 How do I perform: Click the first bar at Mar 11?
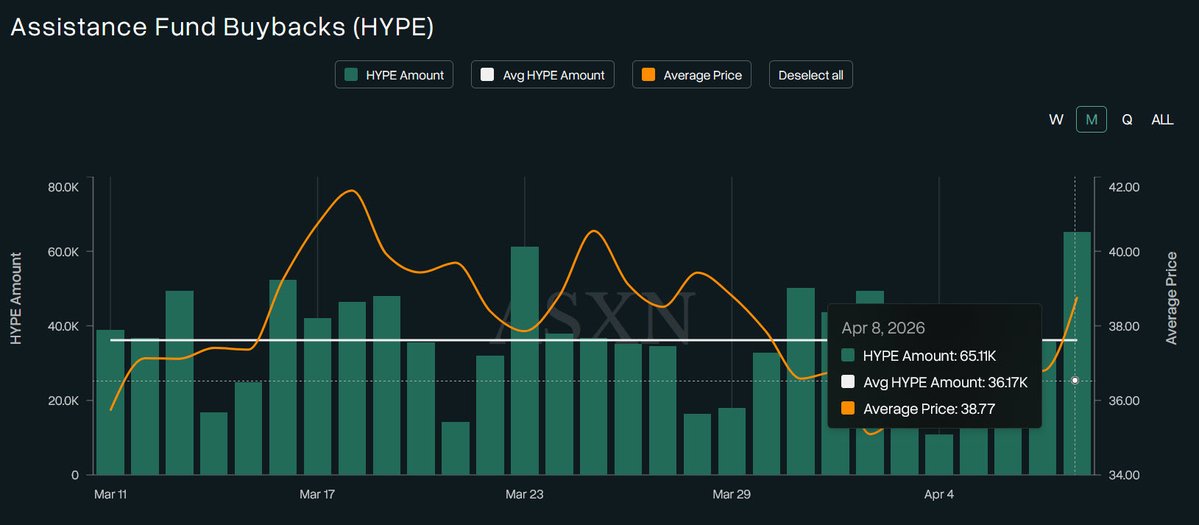coord(110,400)
